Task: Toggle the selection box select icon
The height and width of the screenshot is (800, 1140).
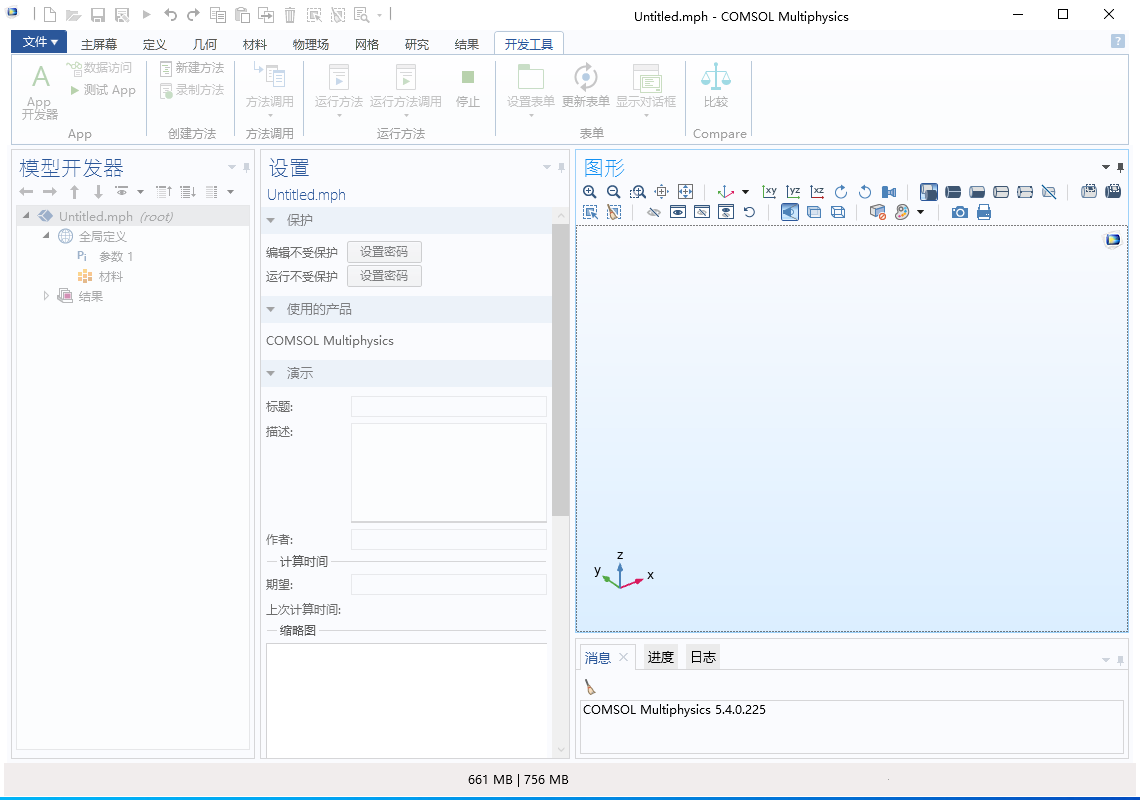Action: click(590, 212)
